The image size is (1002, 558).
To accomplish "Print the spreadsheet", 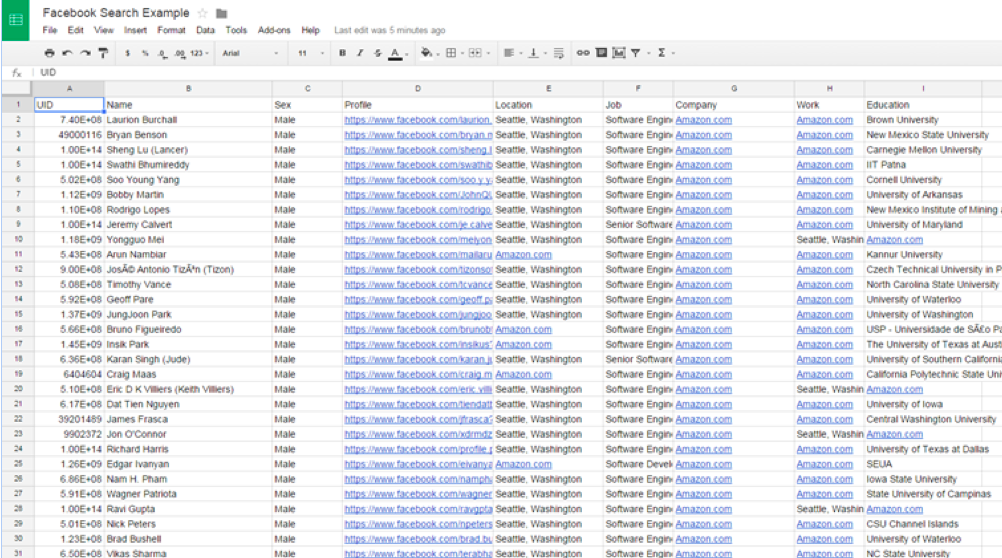I will [x=49, y=53].
